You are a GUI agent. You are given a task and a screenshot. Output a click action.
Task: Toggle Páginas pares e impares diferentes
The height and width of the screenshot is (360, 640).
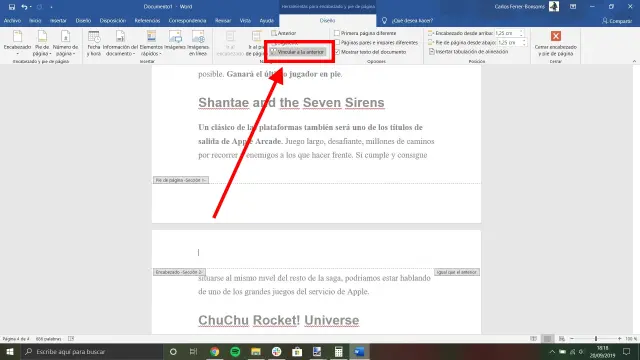pyautogui.click(x=337, y=42)
